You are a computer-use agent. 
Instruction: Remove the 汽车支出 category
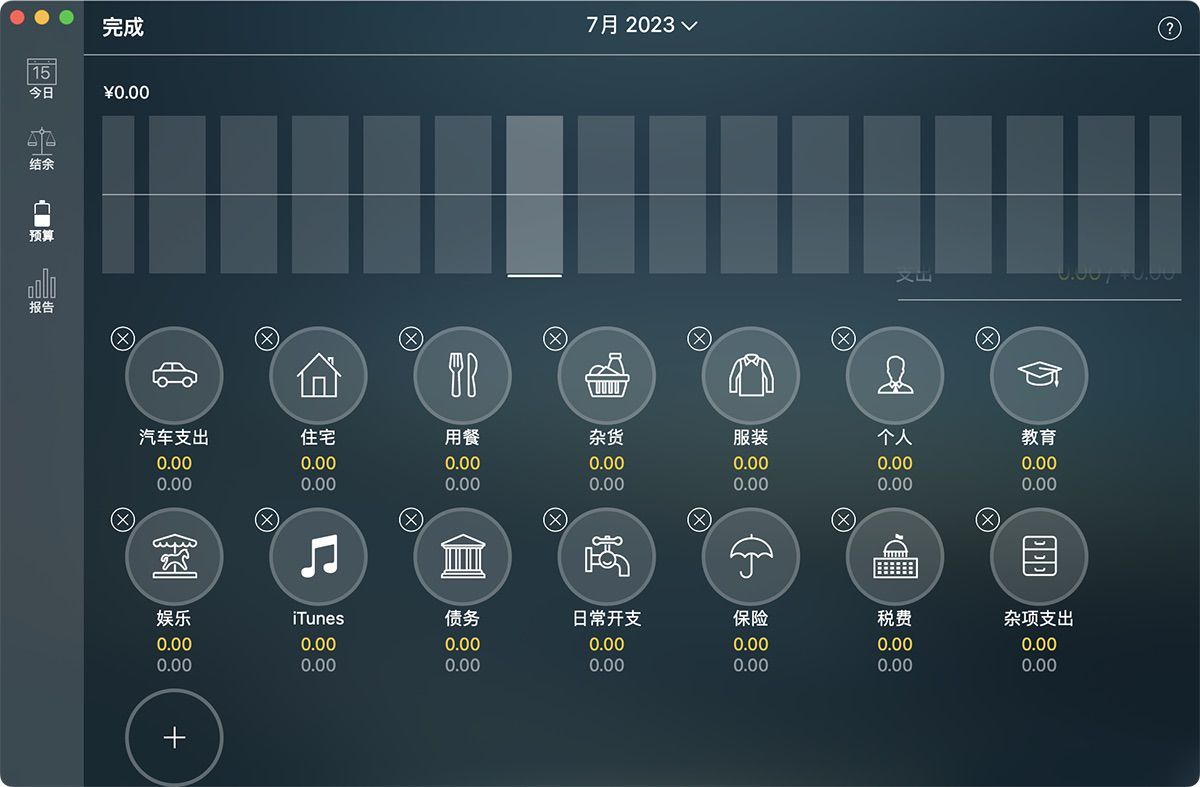point(122,338)
